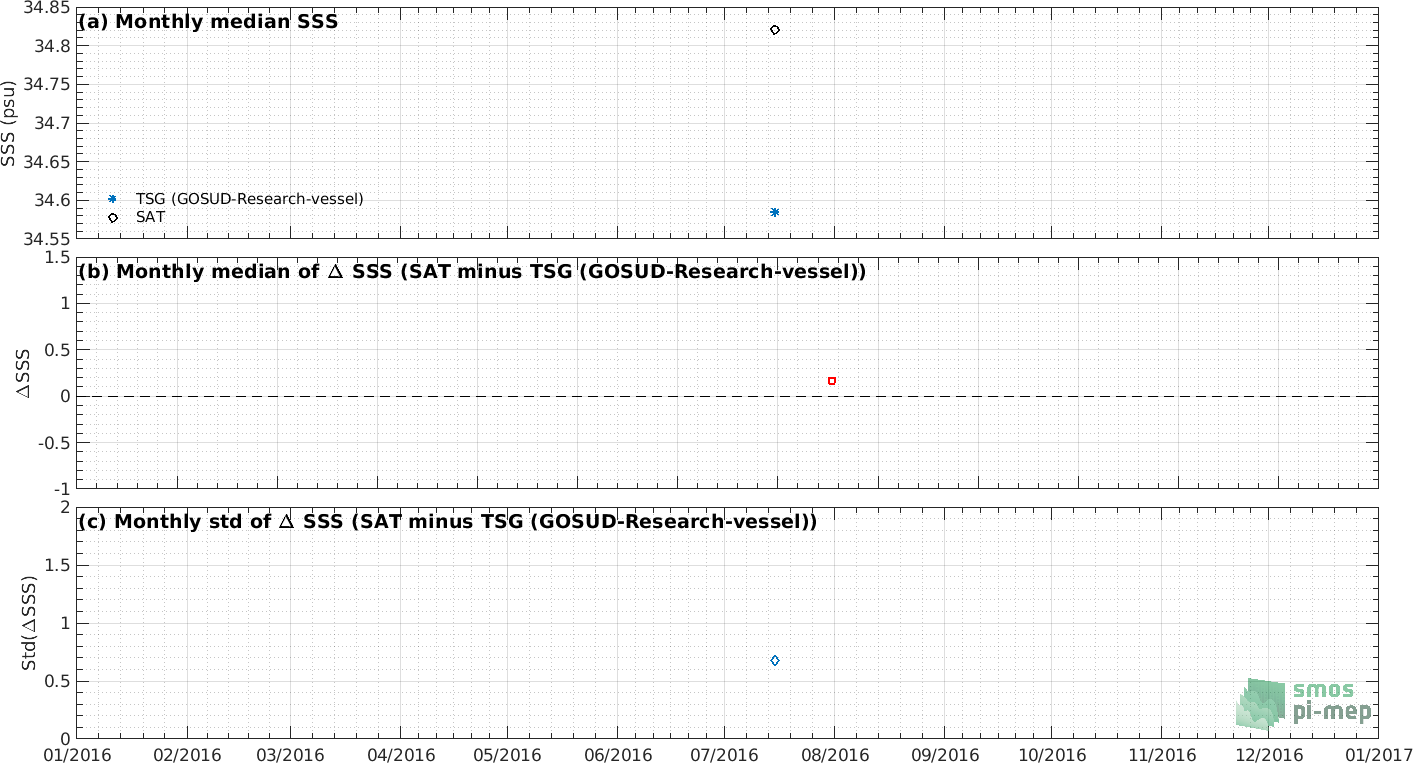Click the dashed zero reference line in panel (b)

pyautogui.click(x=727, y=396)
